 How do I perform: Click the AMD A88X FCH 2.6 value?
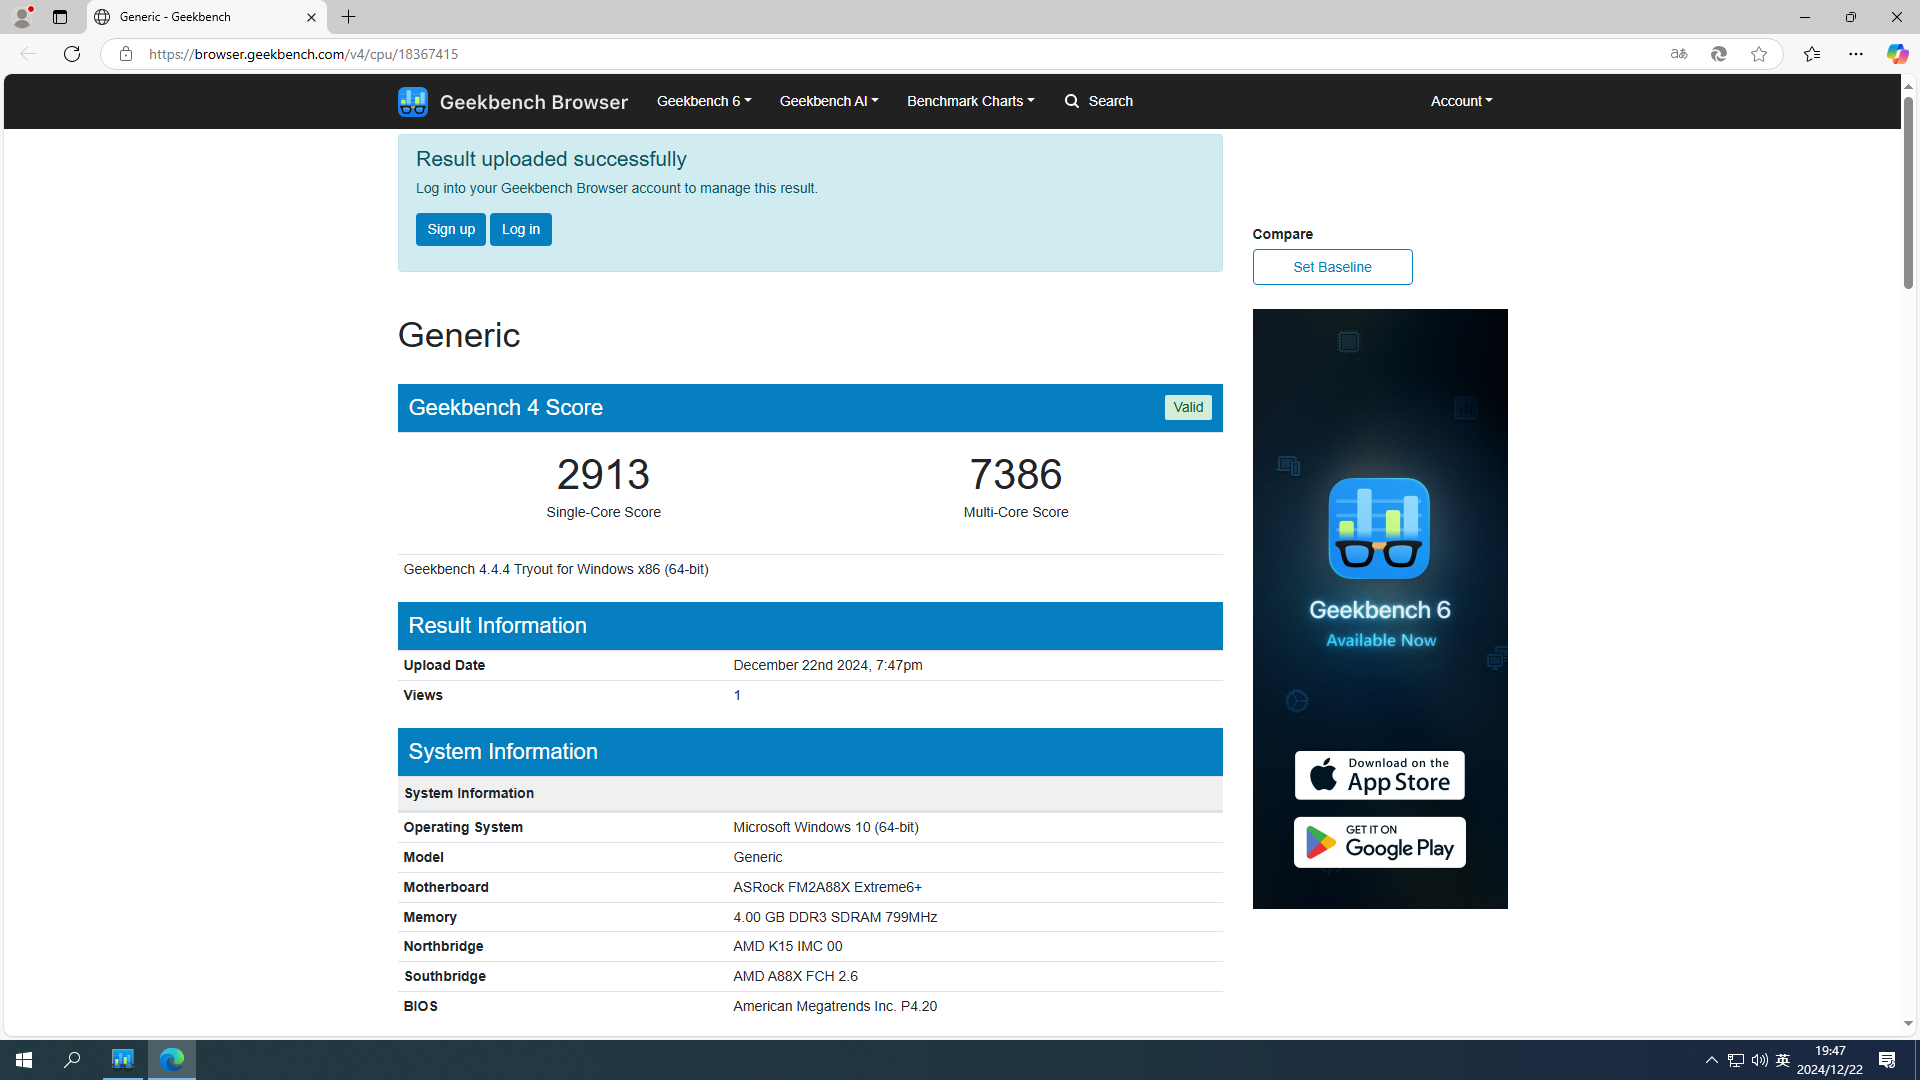[x=795, y=976]
